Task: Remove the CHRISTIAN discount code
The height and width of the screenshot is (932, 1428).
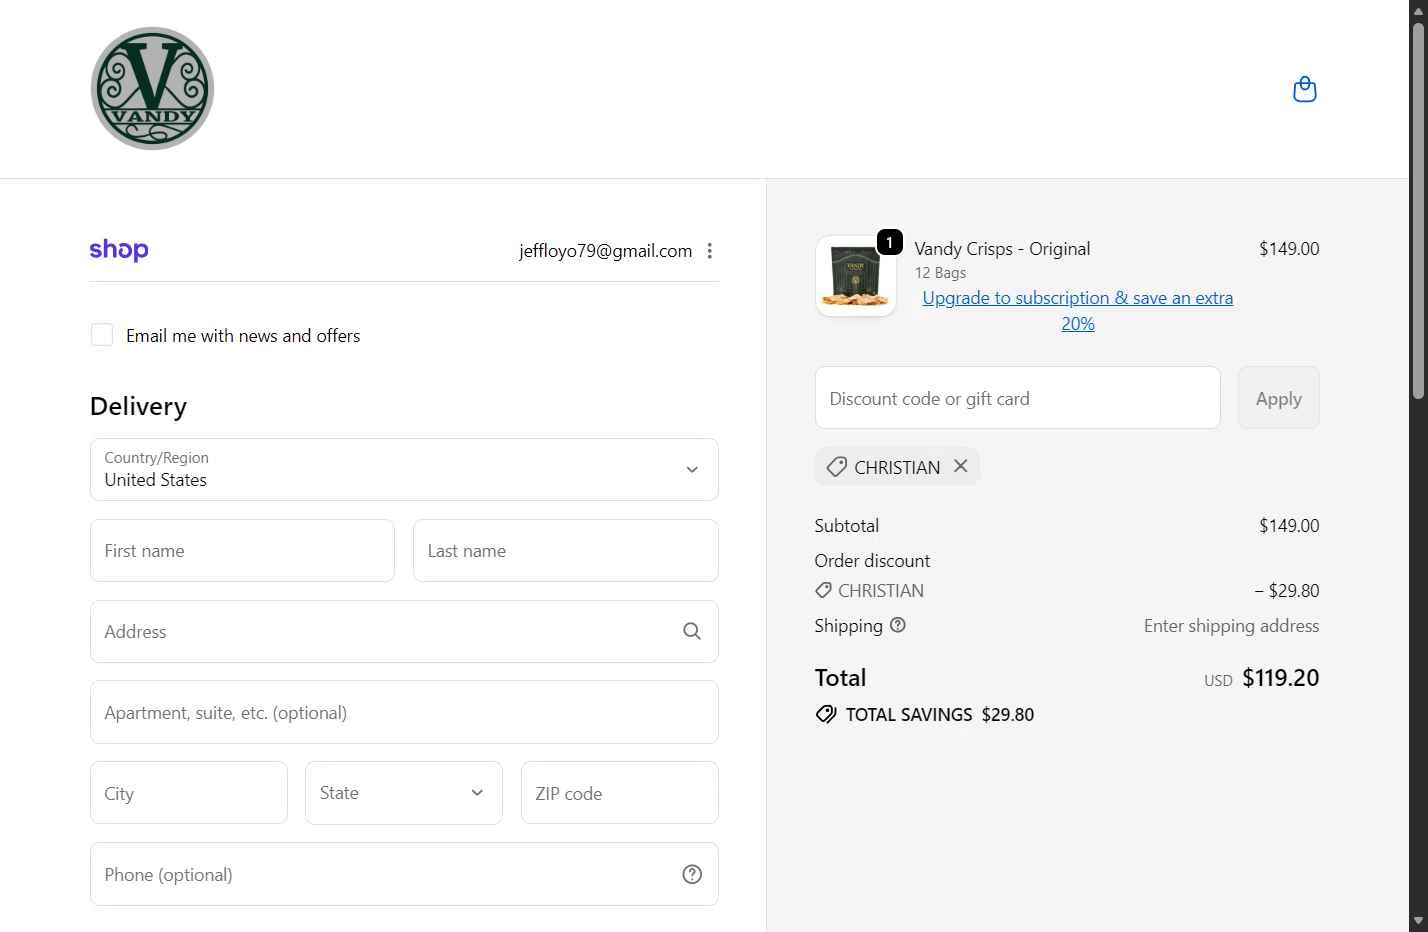Action: click(960, 466)
